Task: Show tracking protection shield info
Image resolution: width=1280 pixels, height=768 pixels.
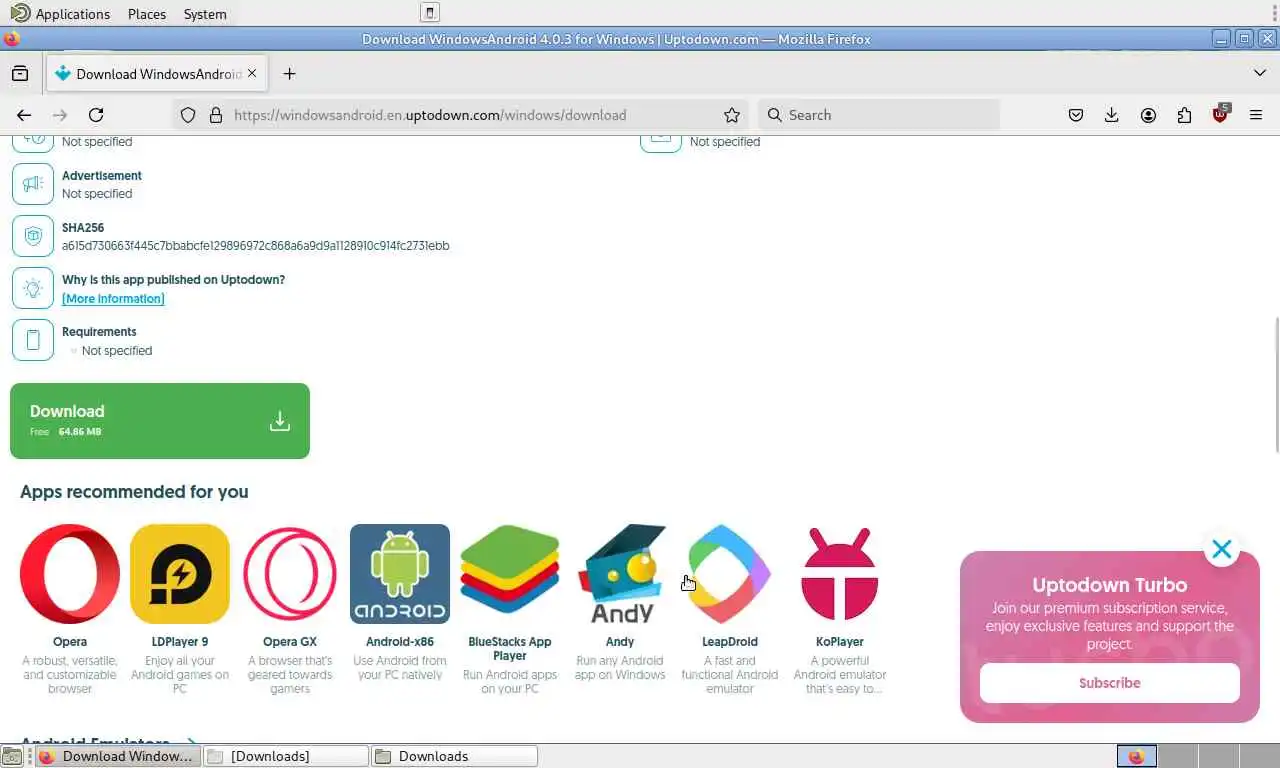Action: point(188,115)
